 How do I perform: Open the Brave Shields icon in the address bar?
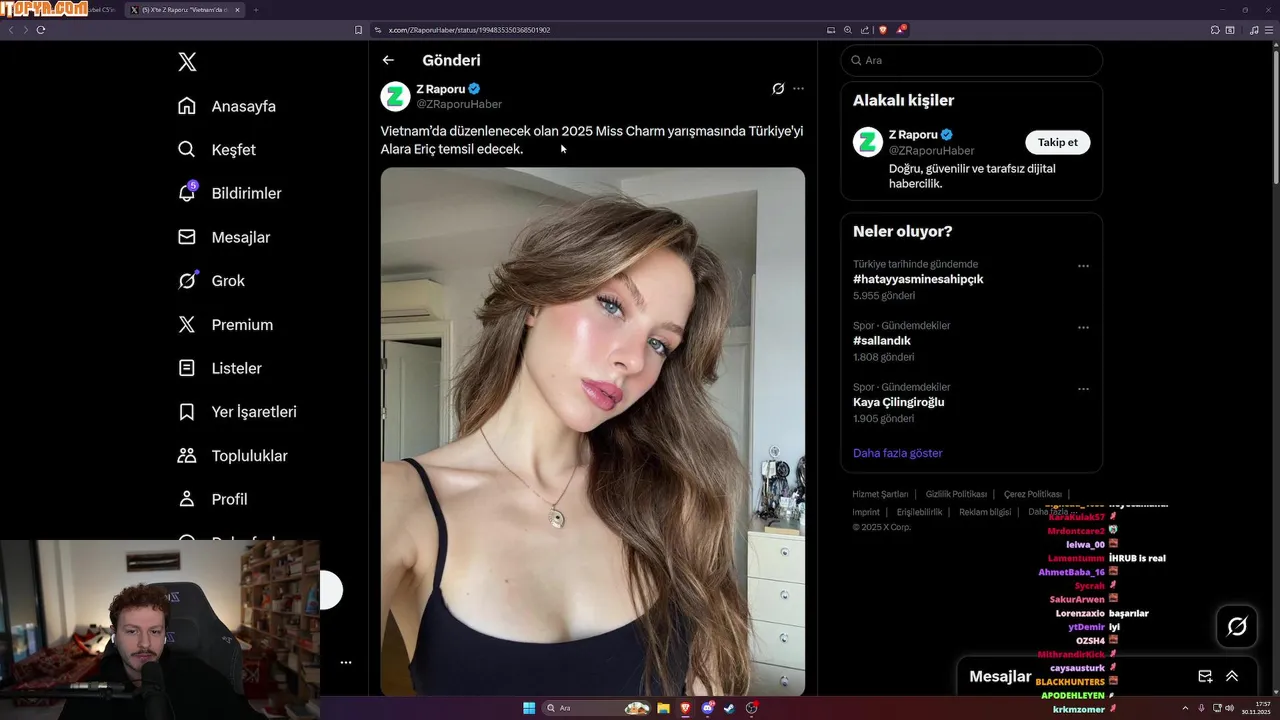coord(883,30)
